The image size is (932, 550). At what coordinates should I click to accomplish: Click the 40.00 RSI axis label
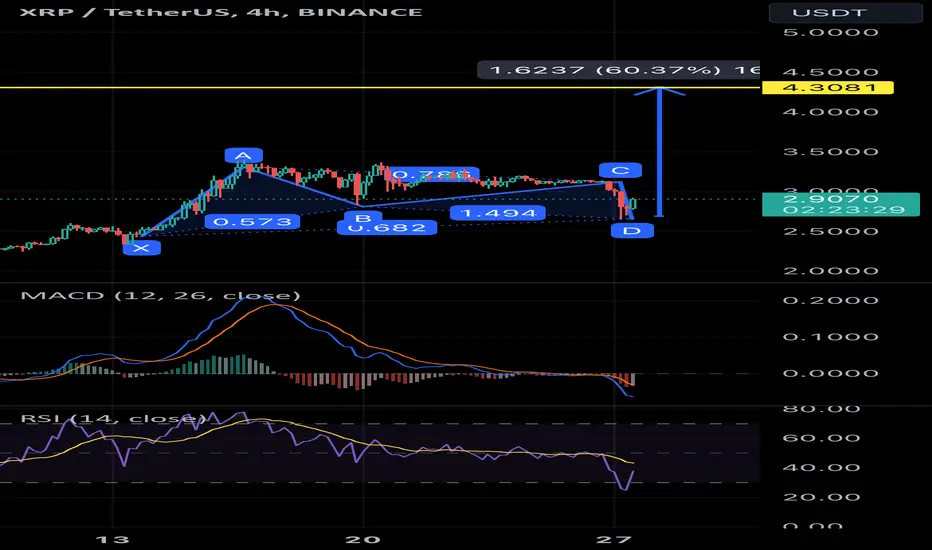pyautogui.click(x=821, y=467)
